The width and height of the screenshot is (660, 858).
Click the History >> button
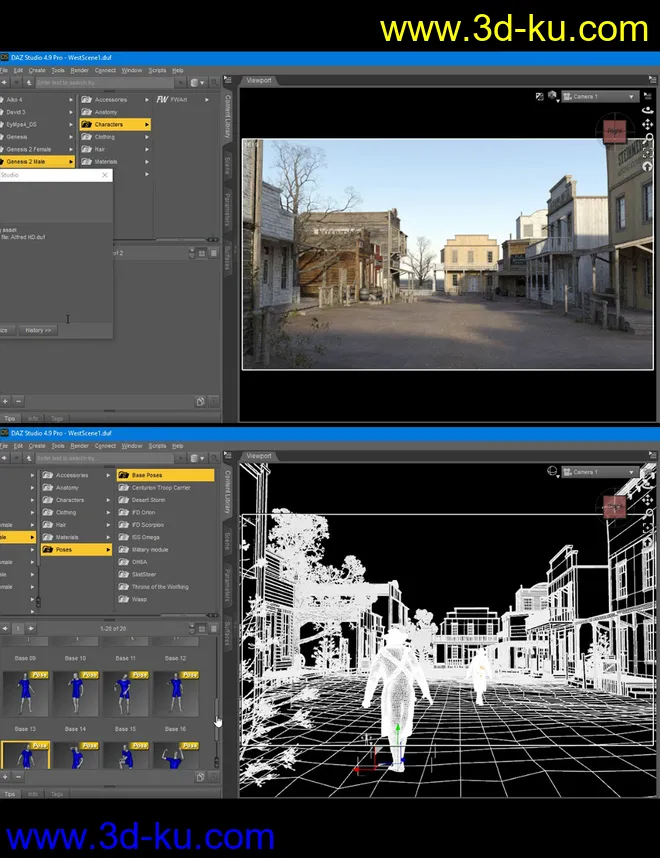coord(39,330)
